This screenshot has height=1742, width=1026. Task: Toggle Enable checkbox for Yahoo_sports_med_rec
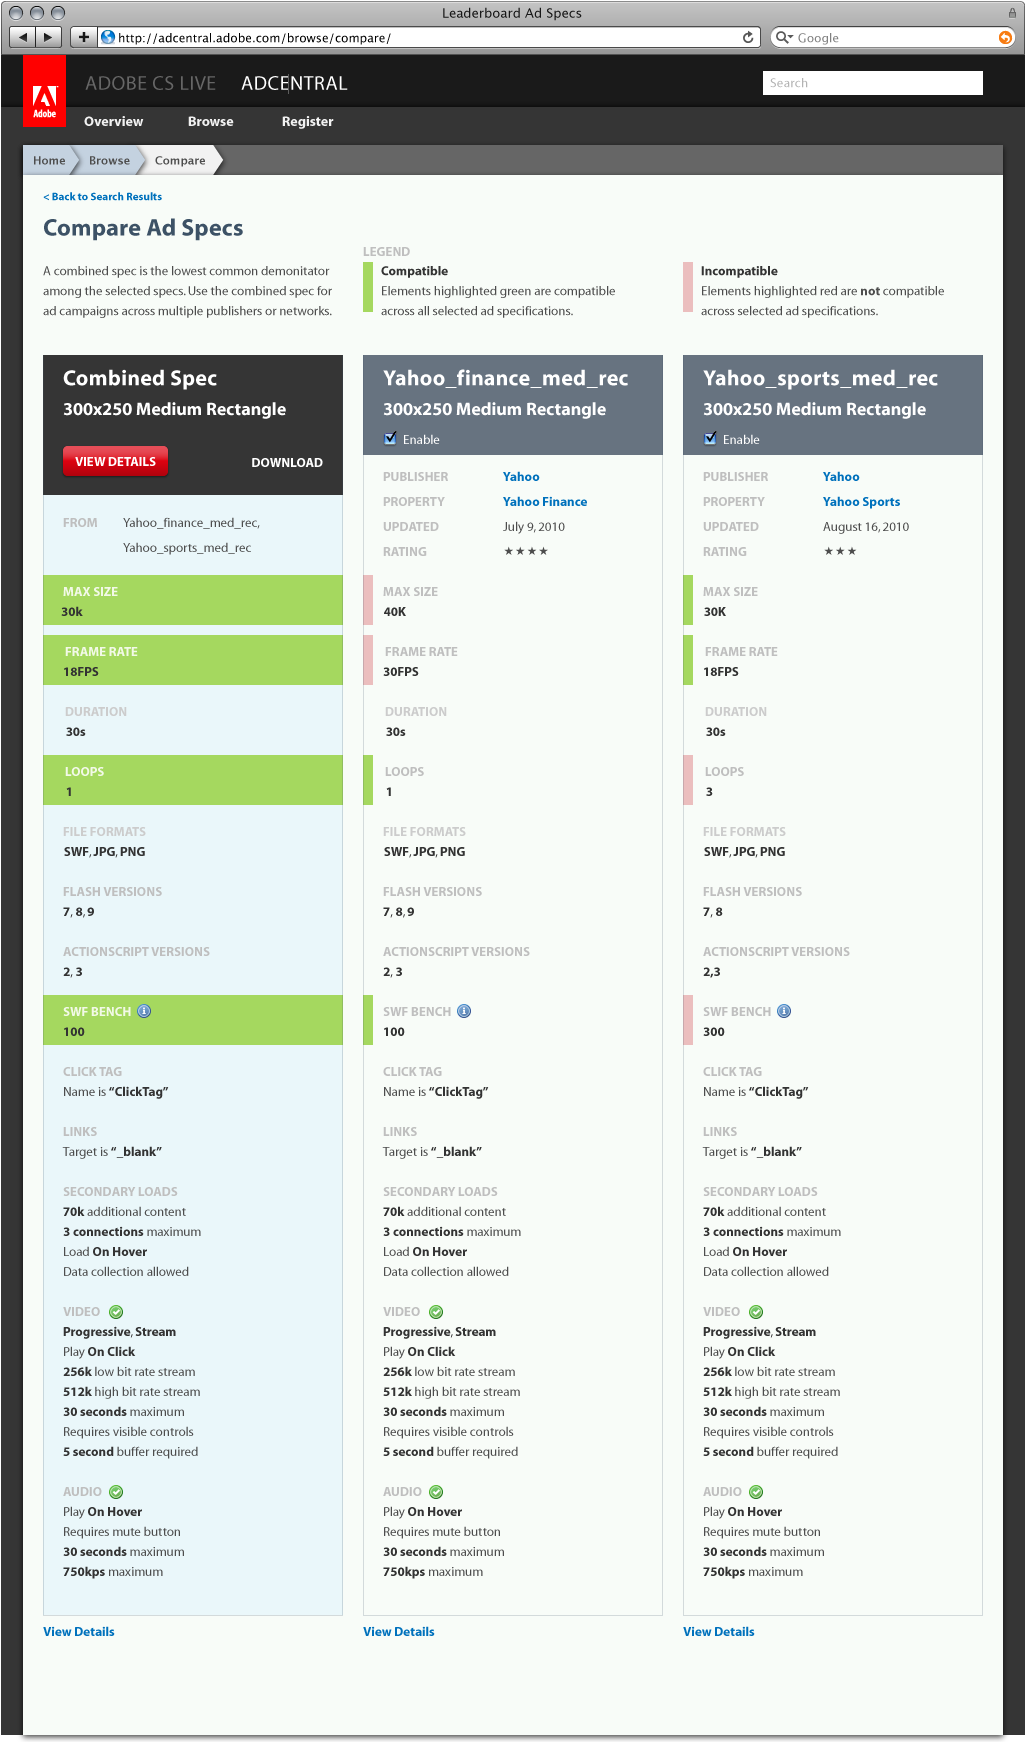click(x=710, y=439)
